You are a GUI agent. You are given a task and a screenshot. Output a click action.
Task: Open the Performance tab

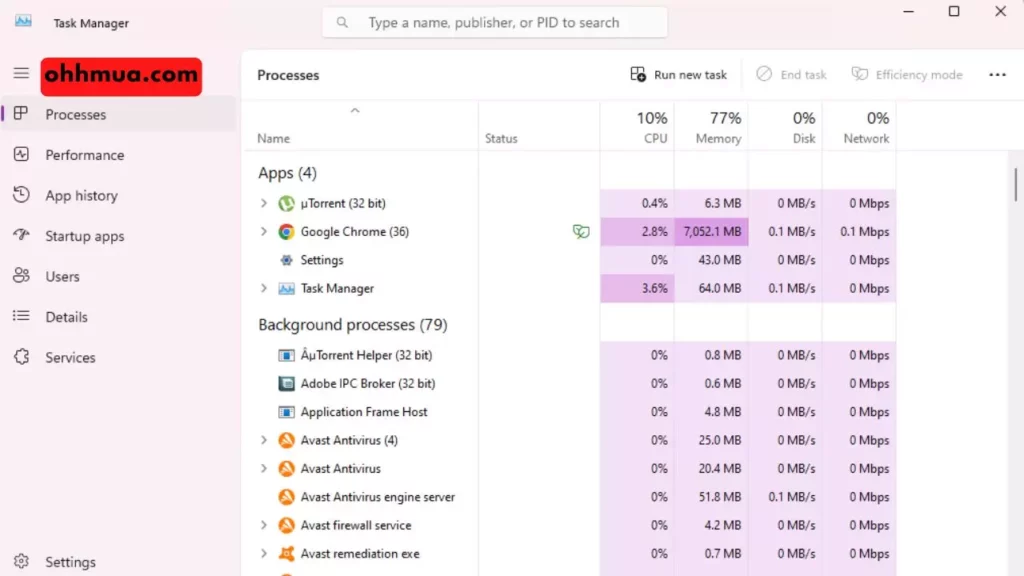[x=84, y=155]
